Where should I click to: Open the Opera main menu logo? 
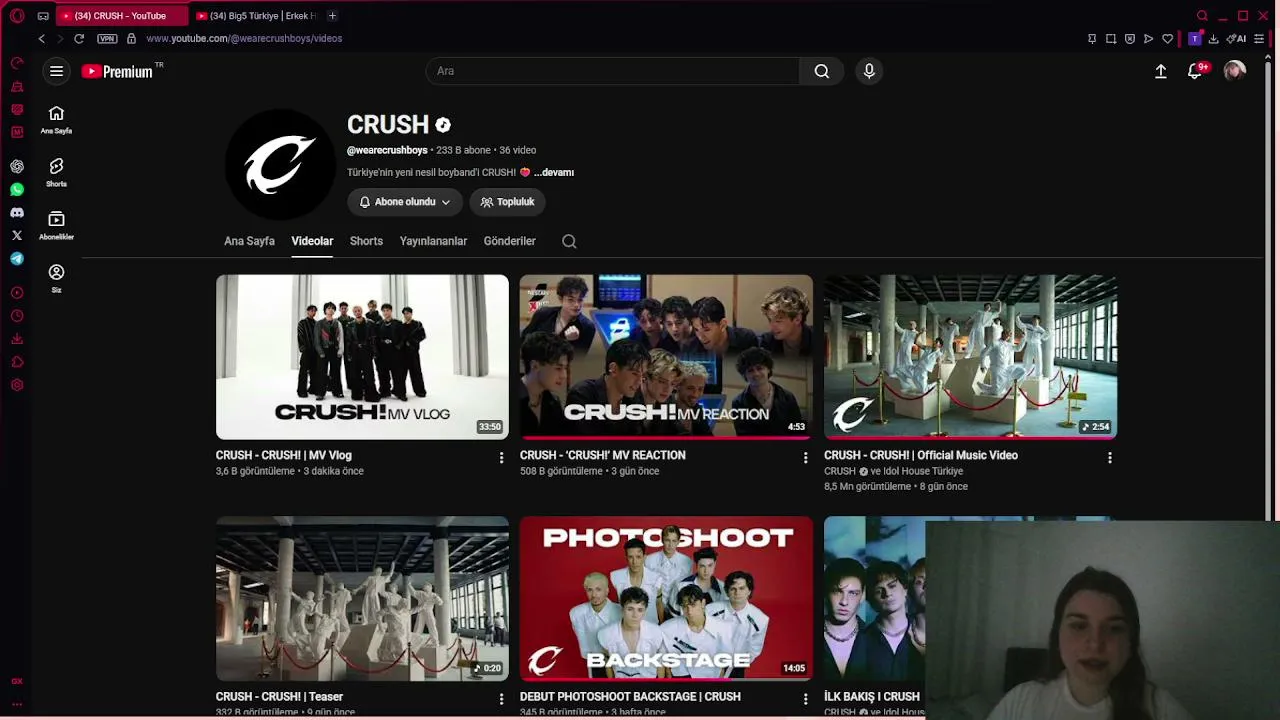(17, 15)
